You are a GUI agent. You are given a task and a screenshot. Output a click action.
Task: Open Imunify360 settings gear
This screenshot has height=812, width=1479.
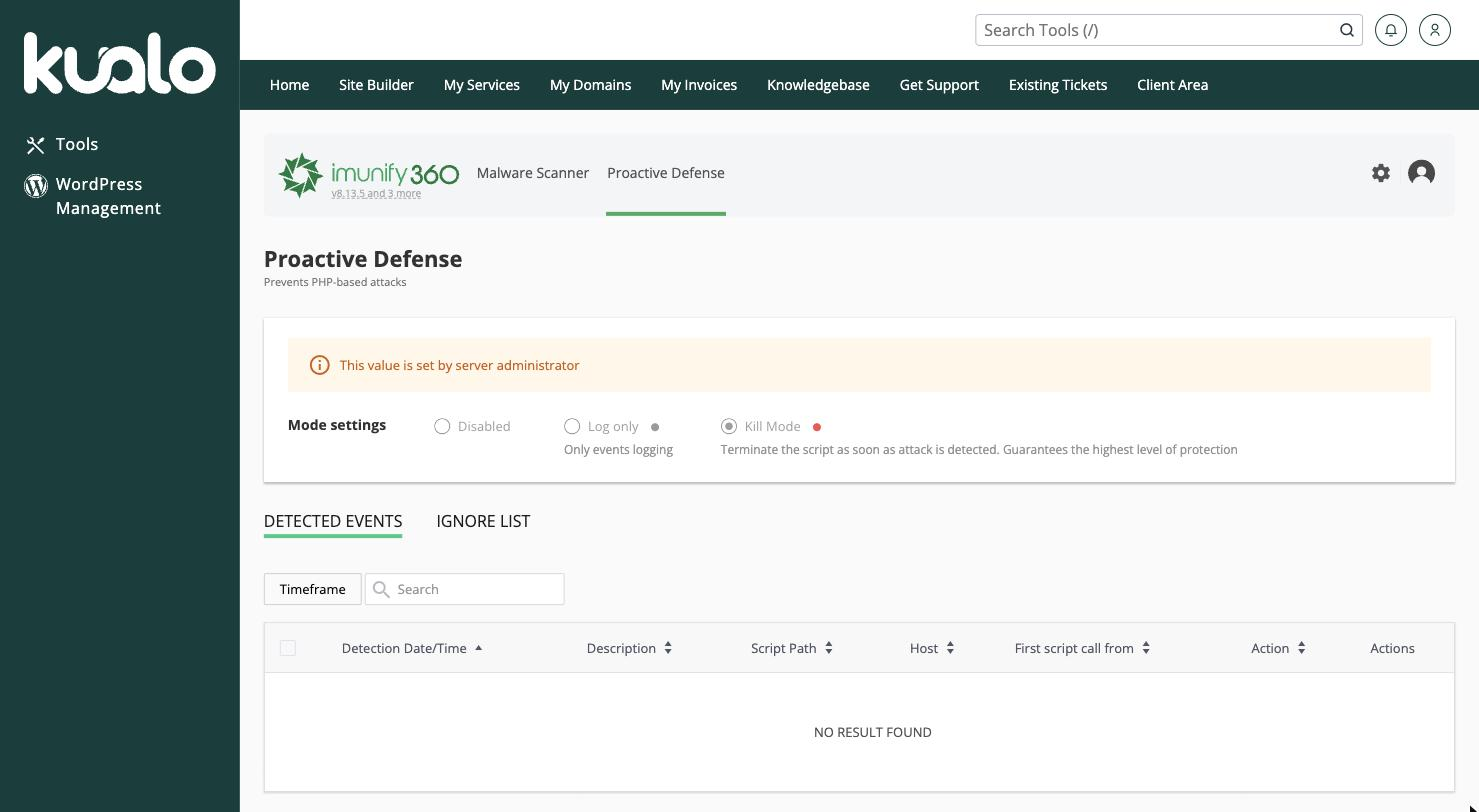pos(1381,173)
